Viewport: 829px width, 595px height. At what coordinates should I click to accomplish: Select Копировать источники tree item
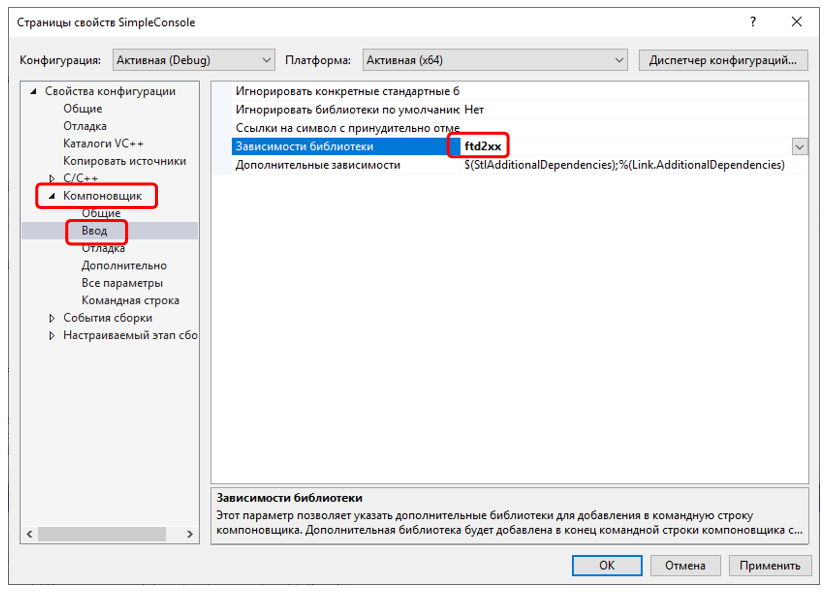coord(124,161)
